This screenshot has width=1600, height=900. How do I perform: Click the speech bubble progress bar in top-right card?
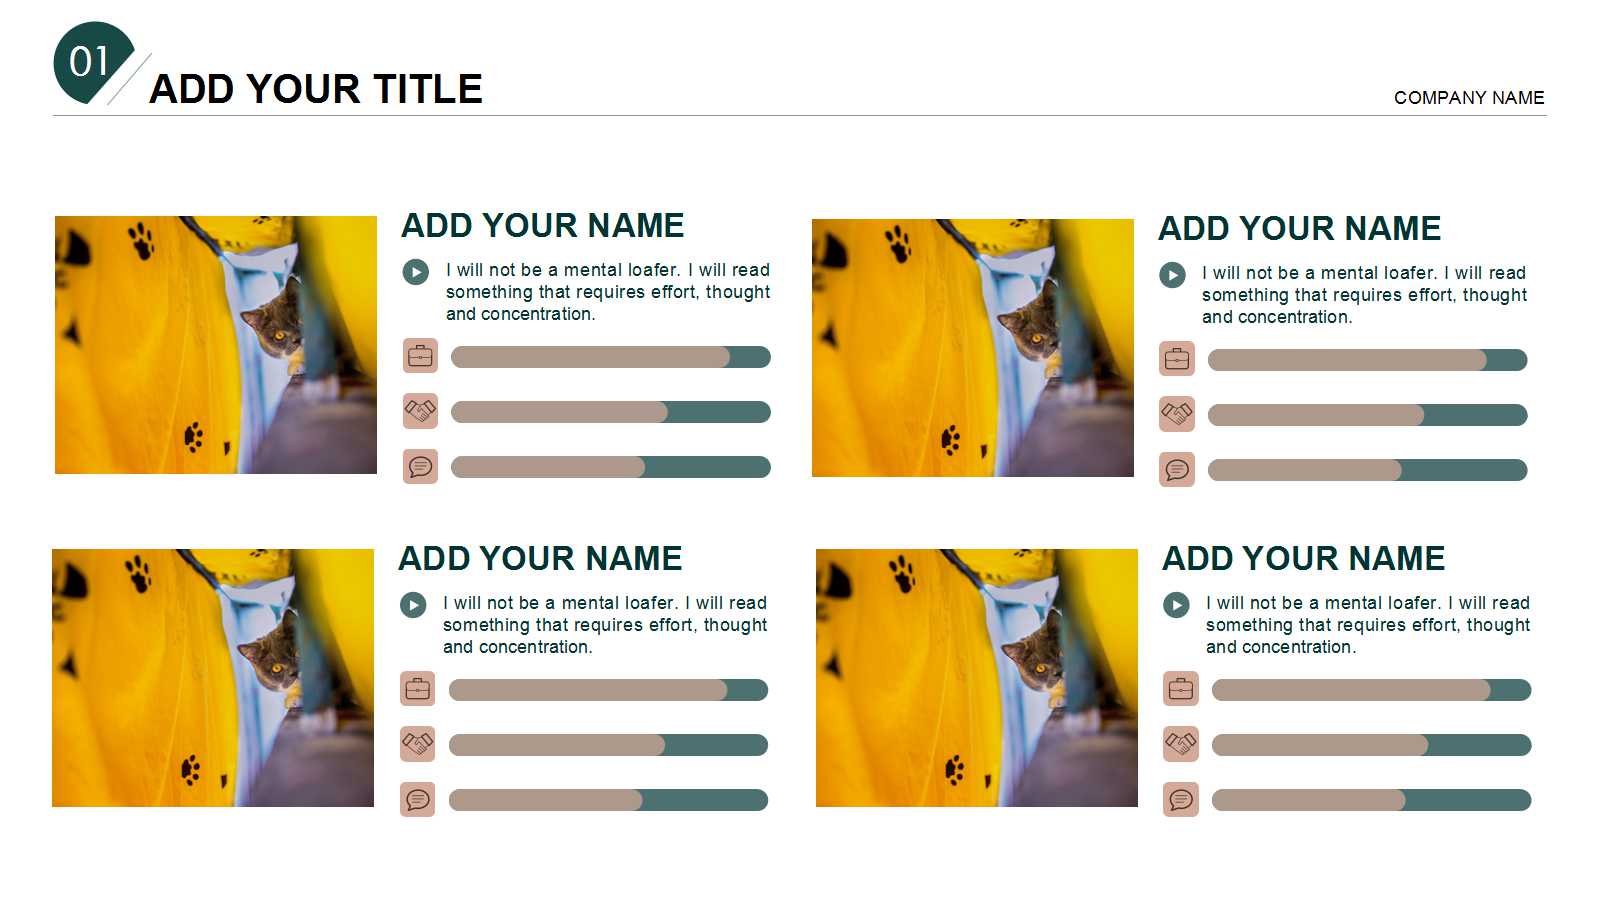coord(1367,470)
